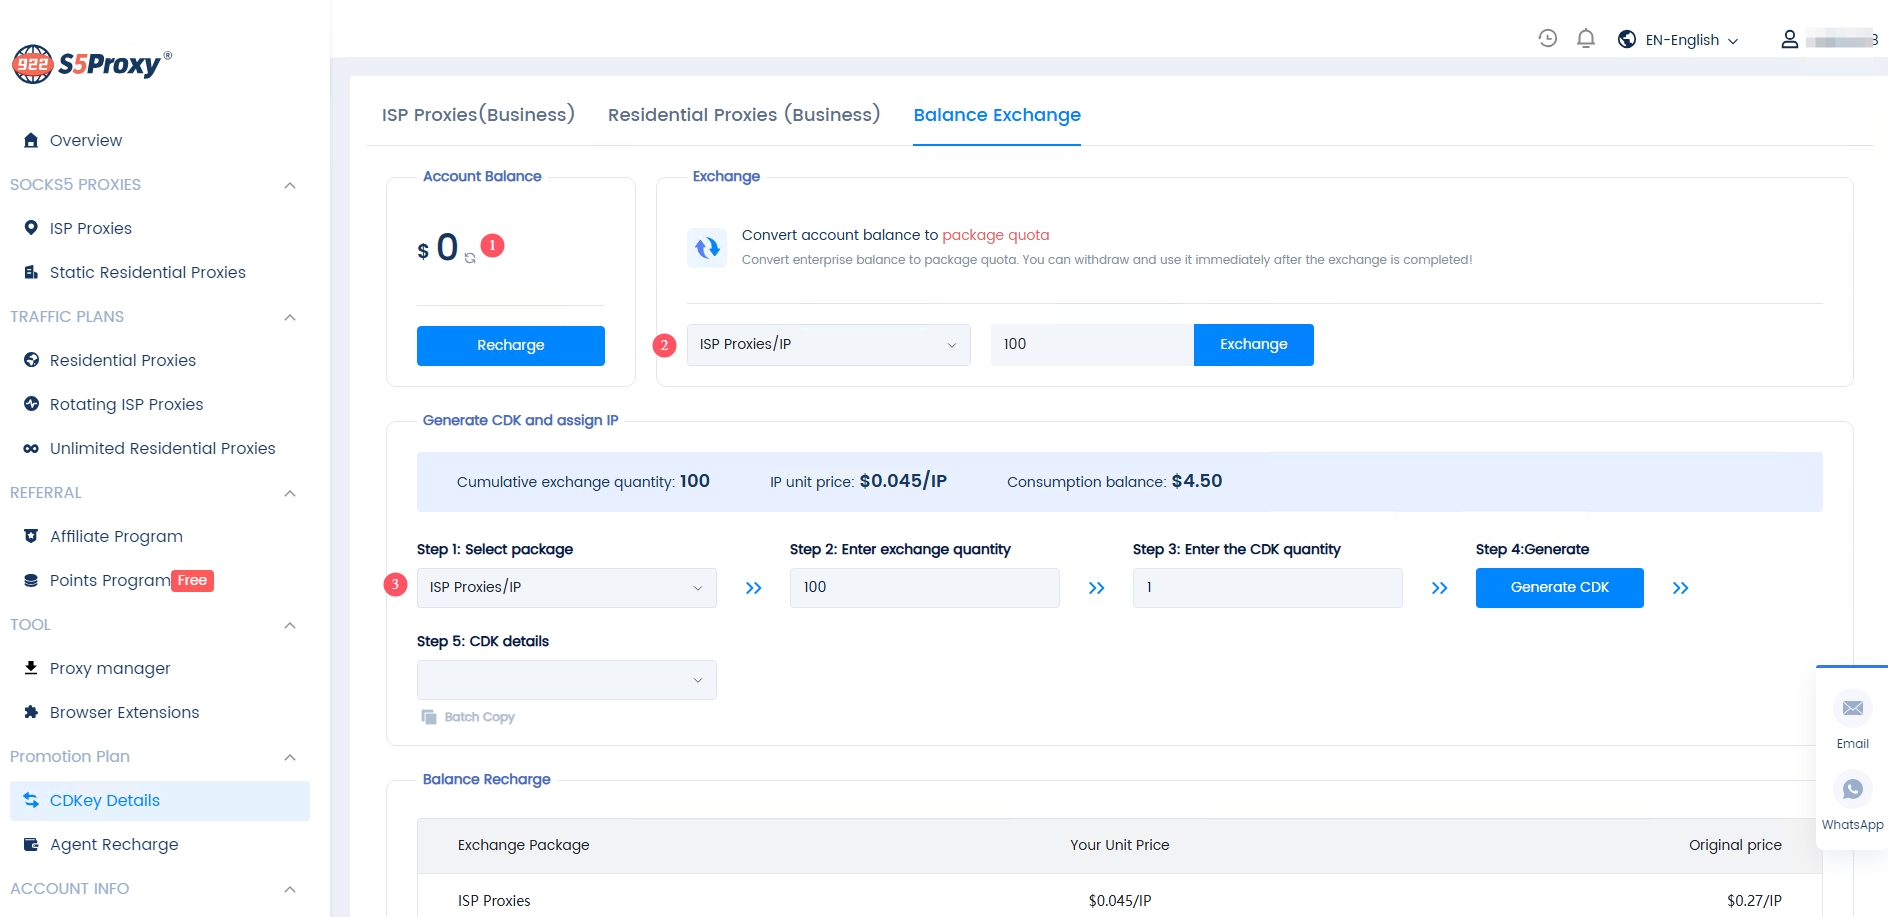Image resolution: width=1888 pixels, height=917 pixels.
Task: Collapse the TRAFFIC PLANS sidebar section
Action: pyautogui.click(x=290, y=317)
